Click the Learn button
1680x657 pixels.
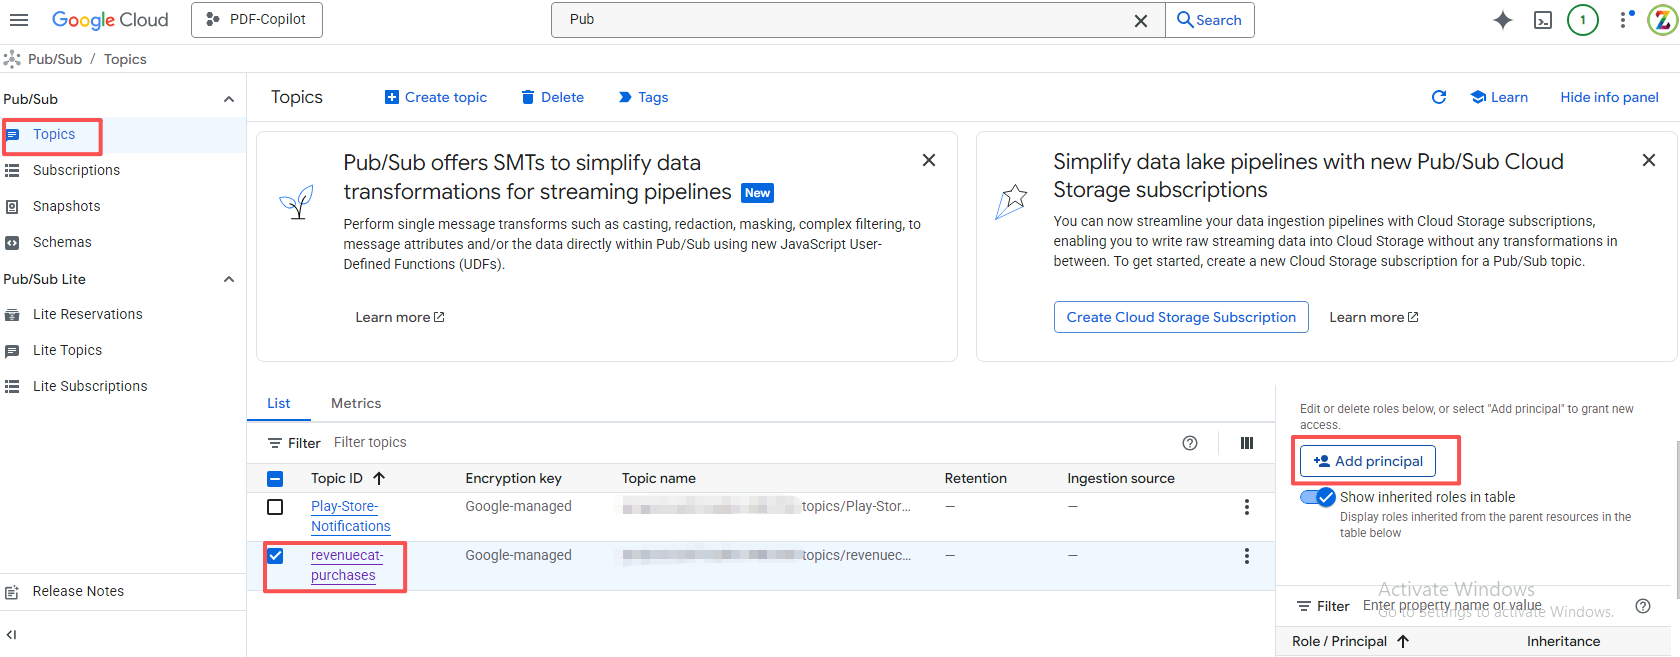(x=1499, y=97)
